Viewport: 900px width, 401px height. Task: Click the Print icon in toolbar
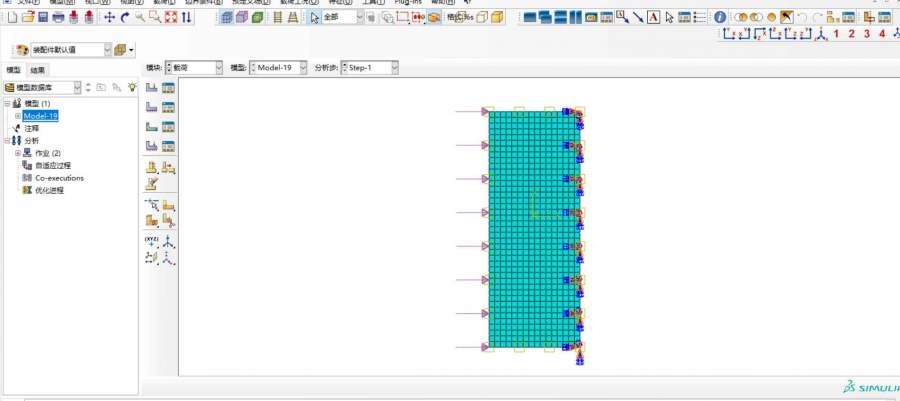(x=59, y=18)
